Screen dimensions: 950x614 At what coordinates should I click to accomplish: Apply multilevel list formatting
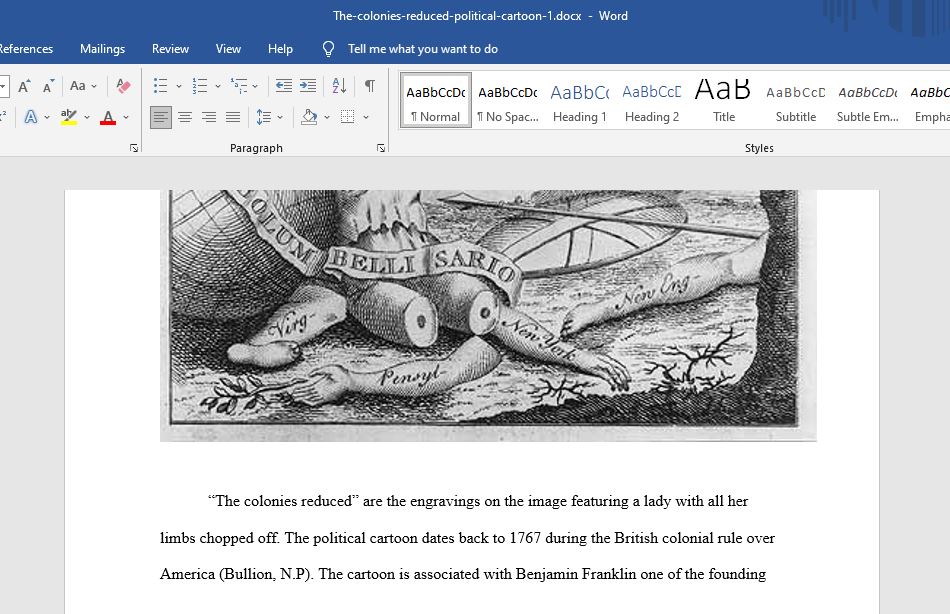[x=239, y=86]
